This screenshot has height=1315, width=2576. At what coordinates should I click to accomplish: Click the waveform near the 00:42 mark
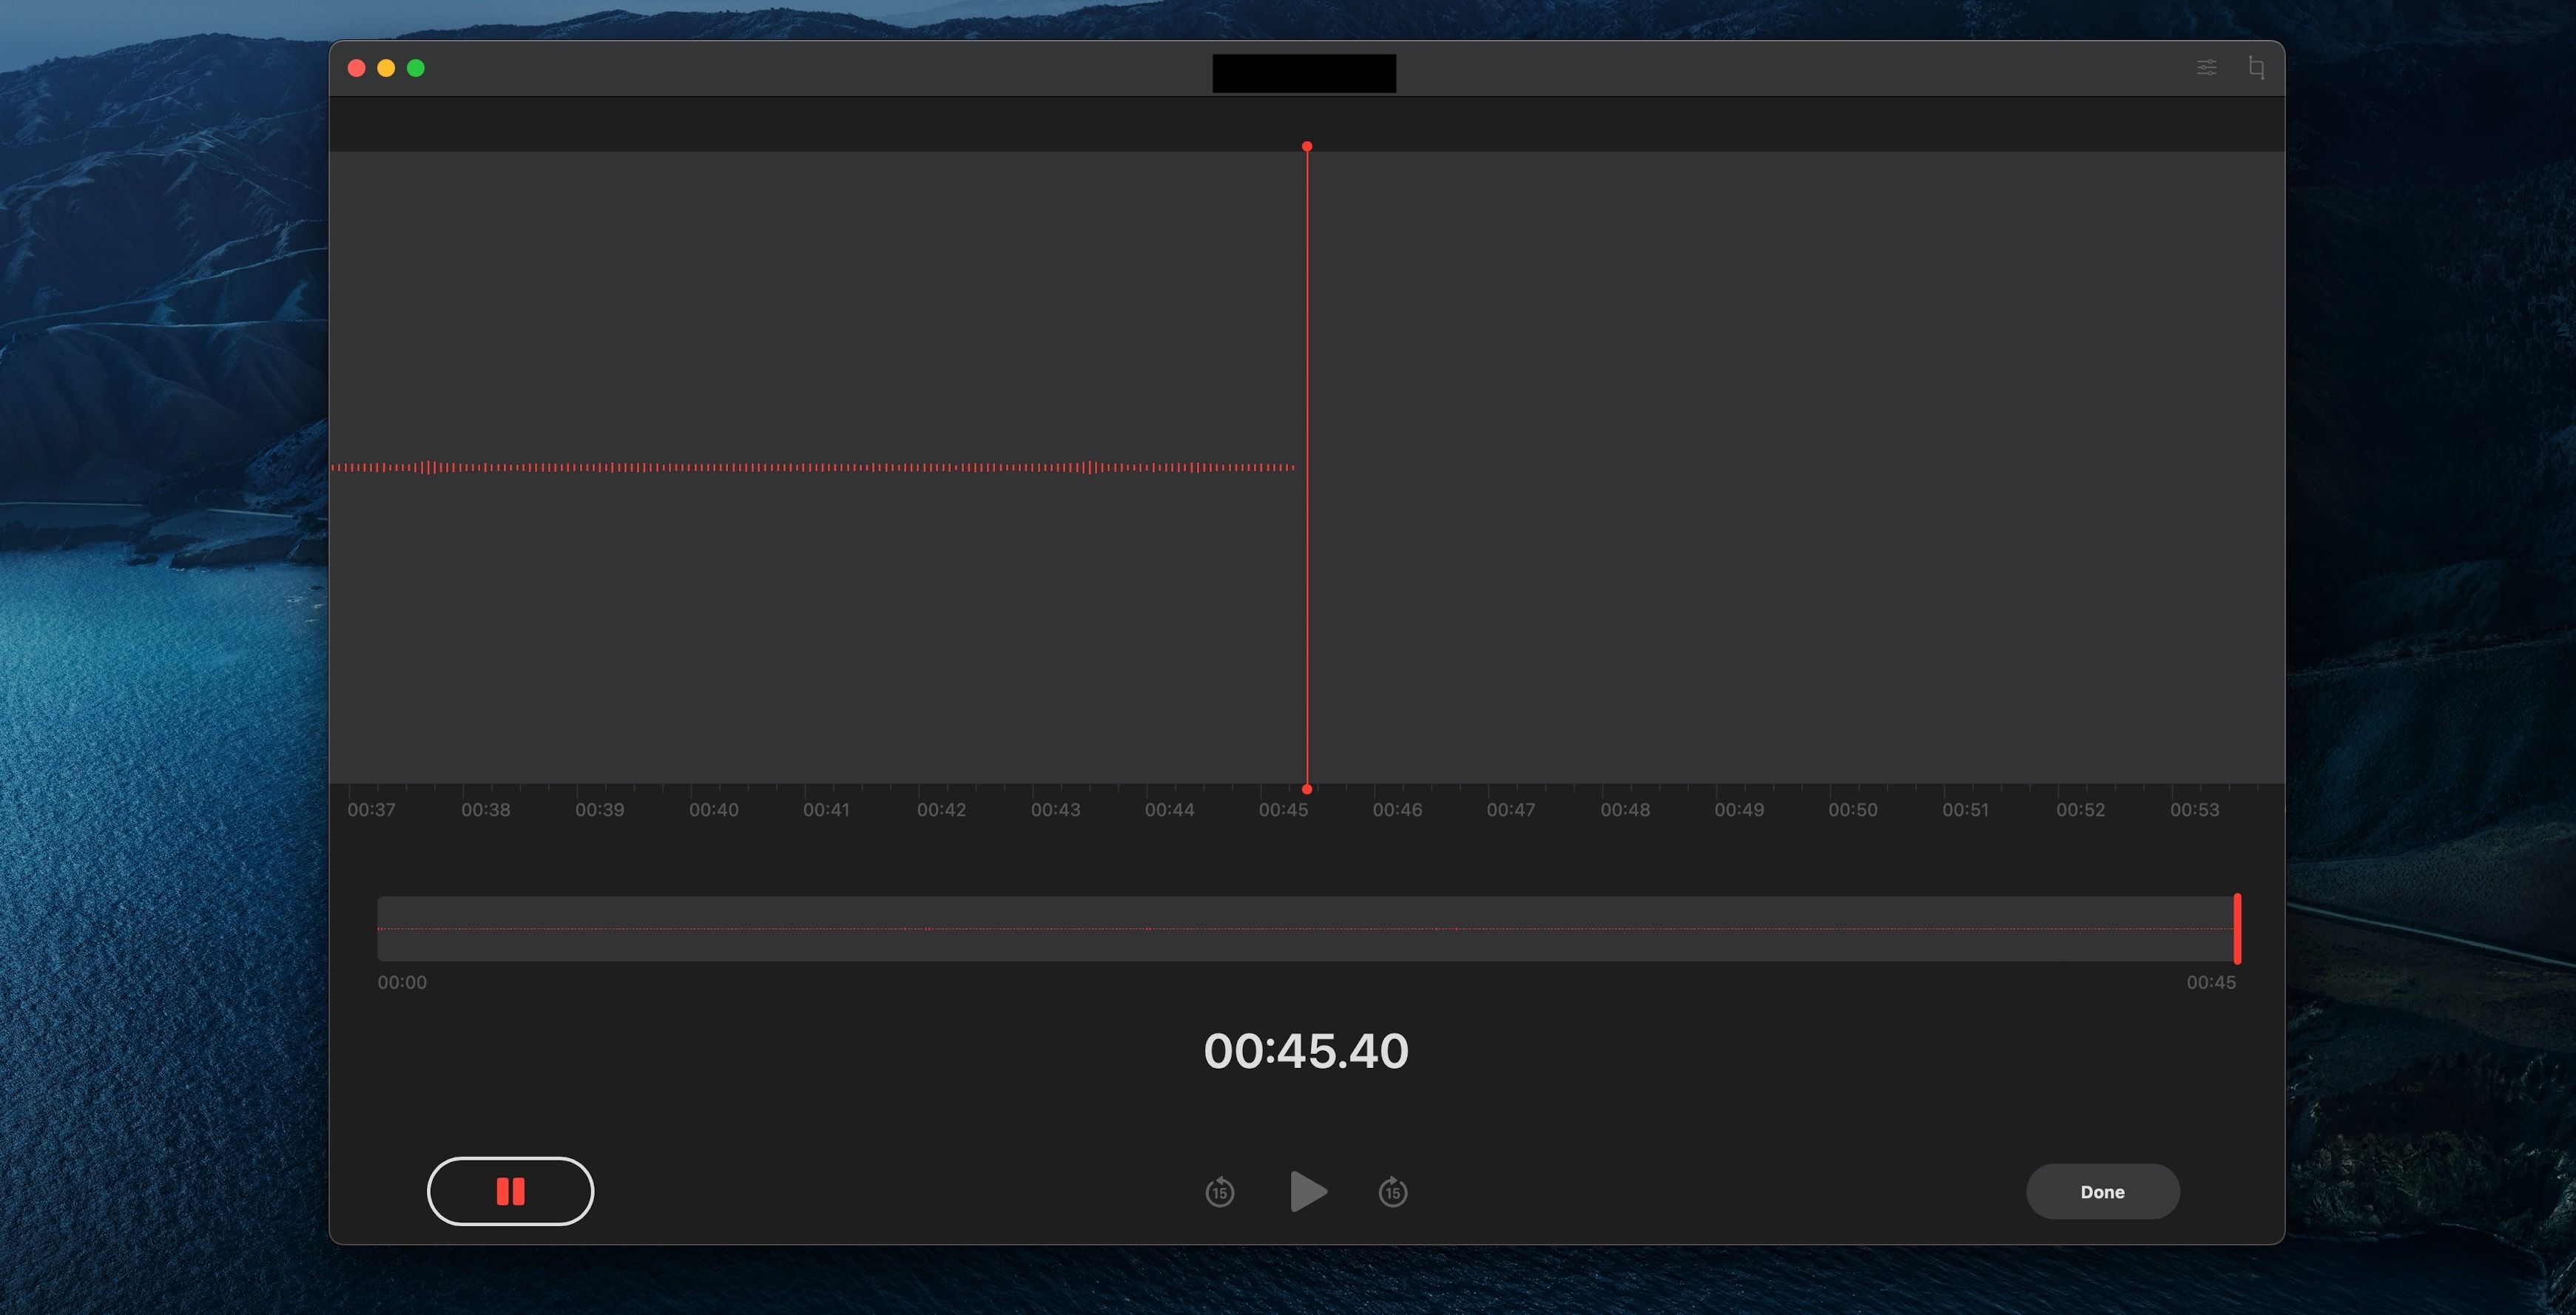click(941, 466)
